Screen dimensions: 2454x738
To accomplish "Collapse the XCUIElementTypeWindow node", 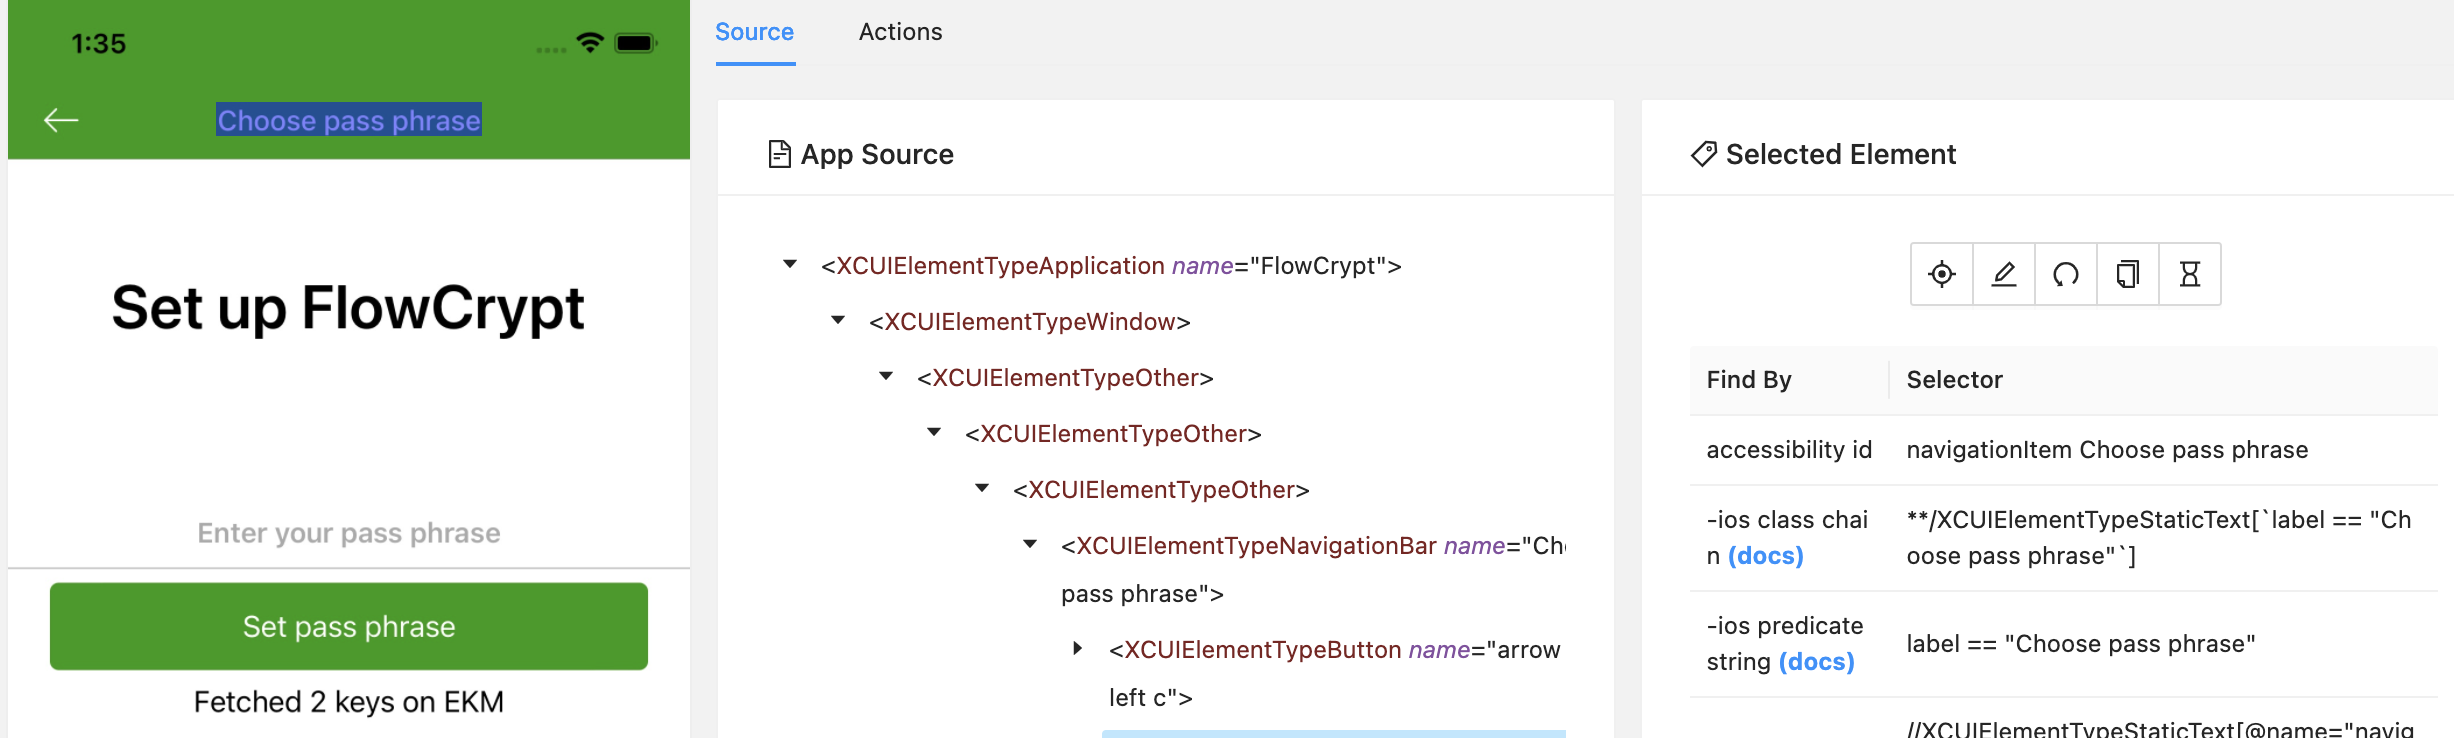I will click(838, 320).
